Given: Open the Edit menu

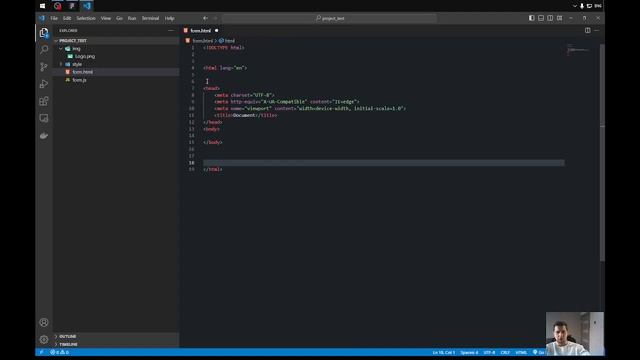Looking at the screenshot, I should click(67, 18).
